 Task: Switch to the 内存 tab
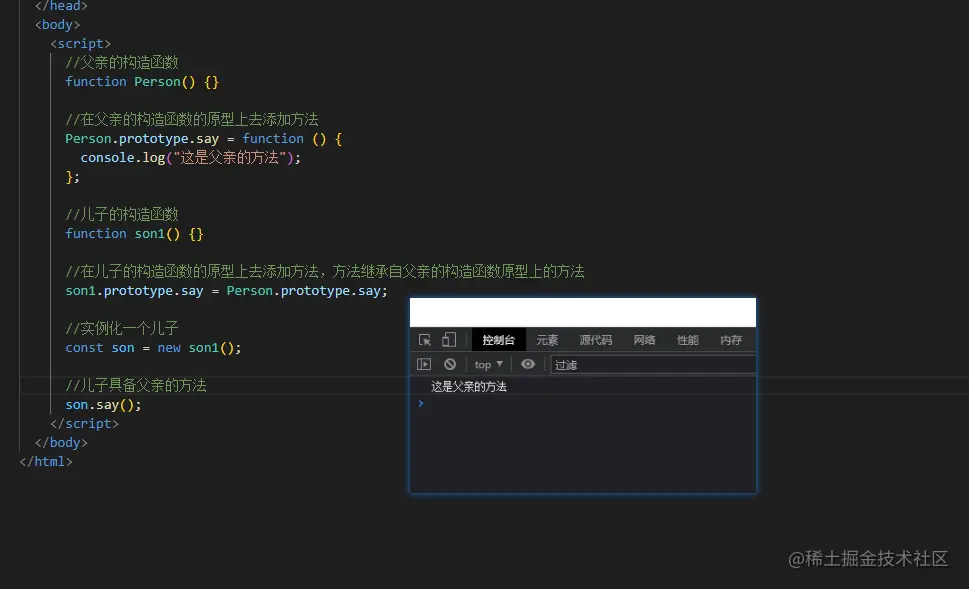tap(731, 340)
